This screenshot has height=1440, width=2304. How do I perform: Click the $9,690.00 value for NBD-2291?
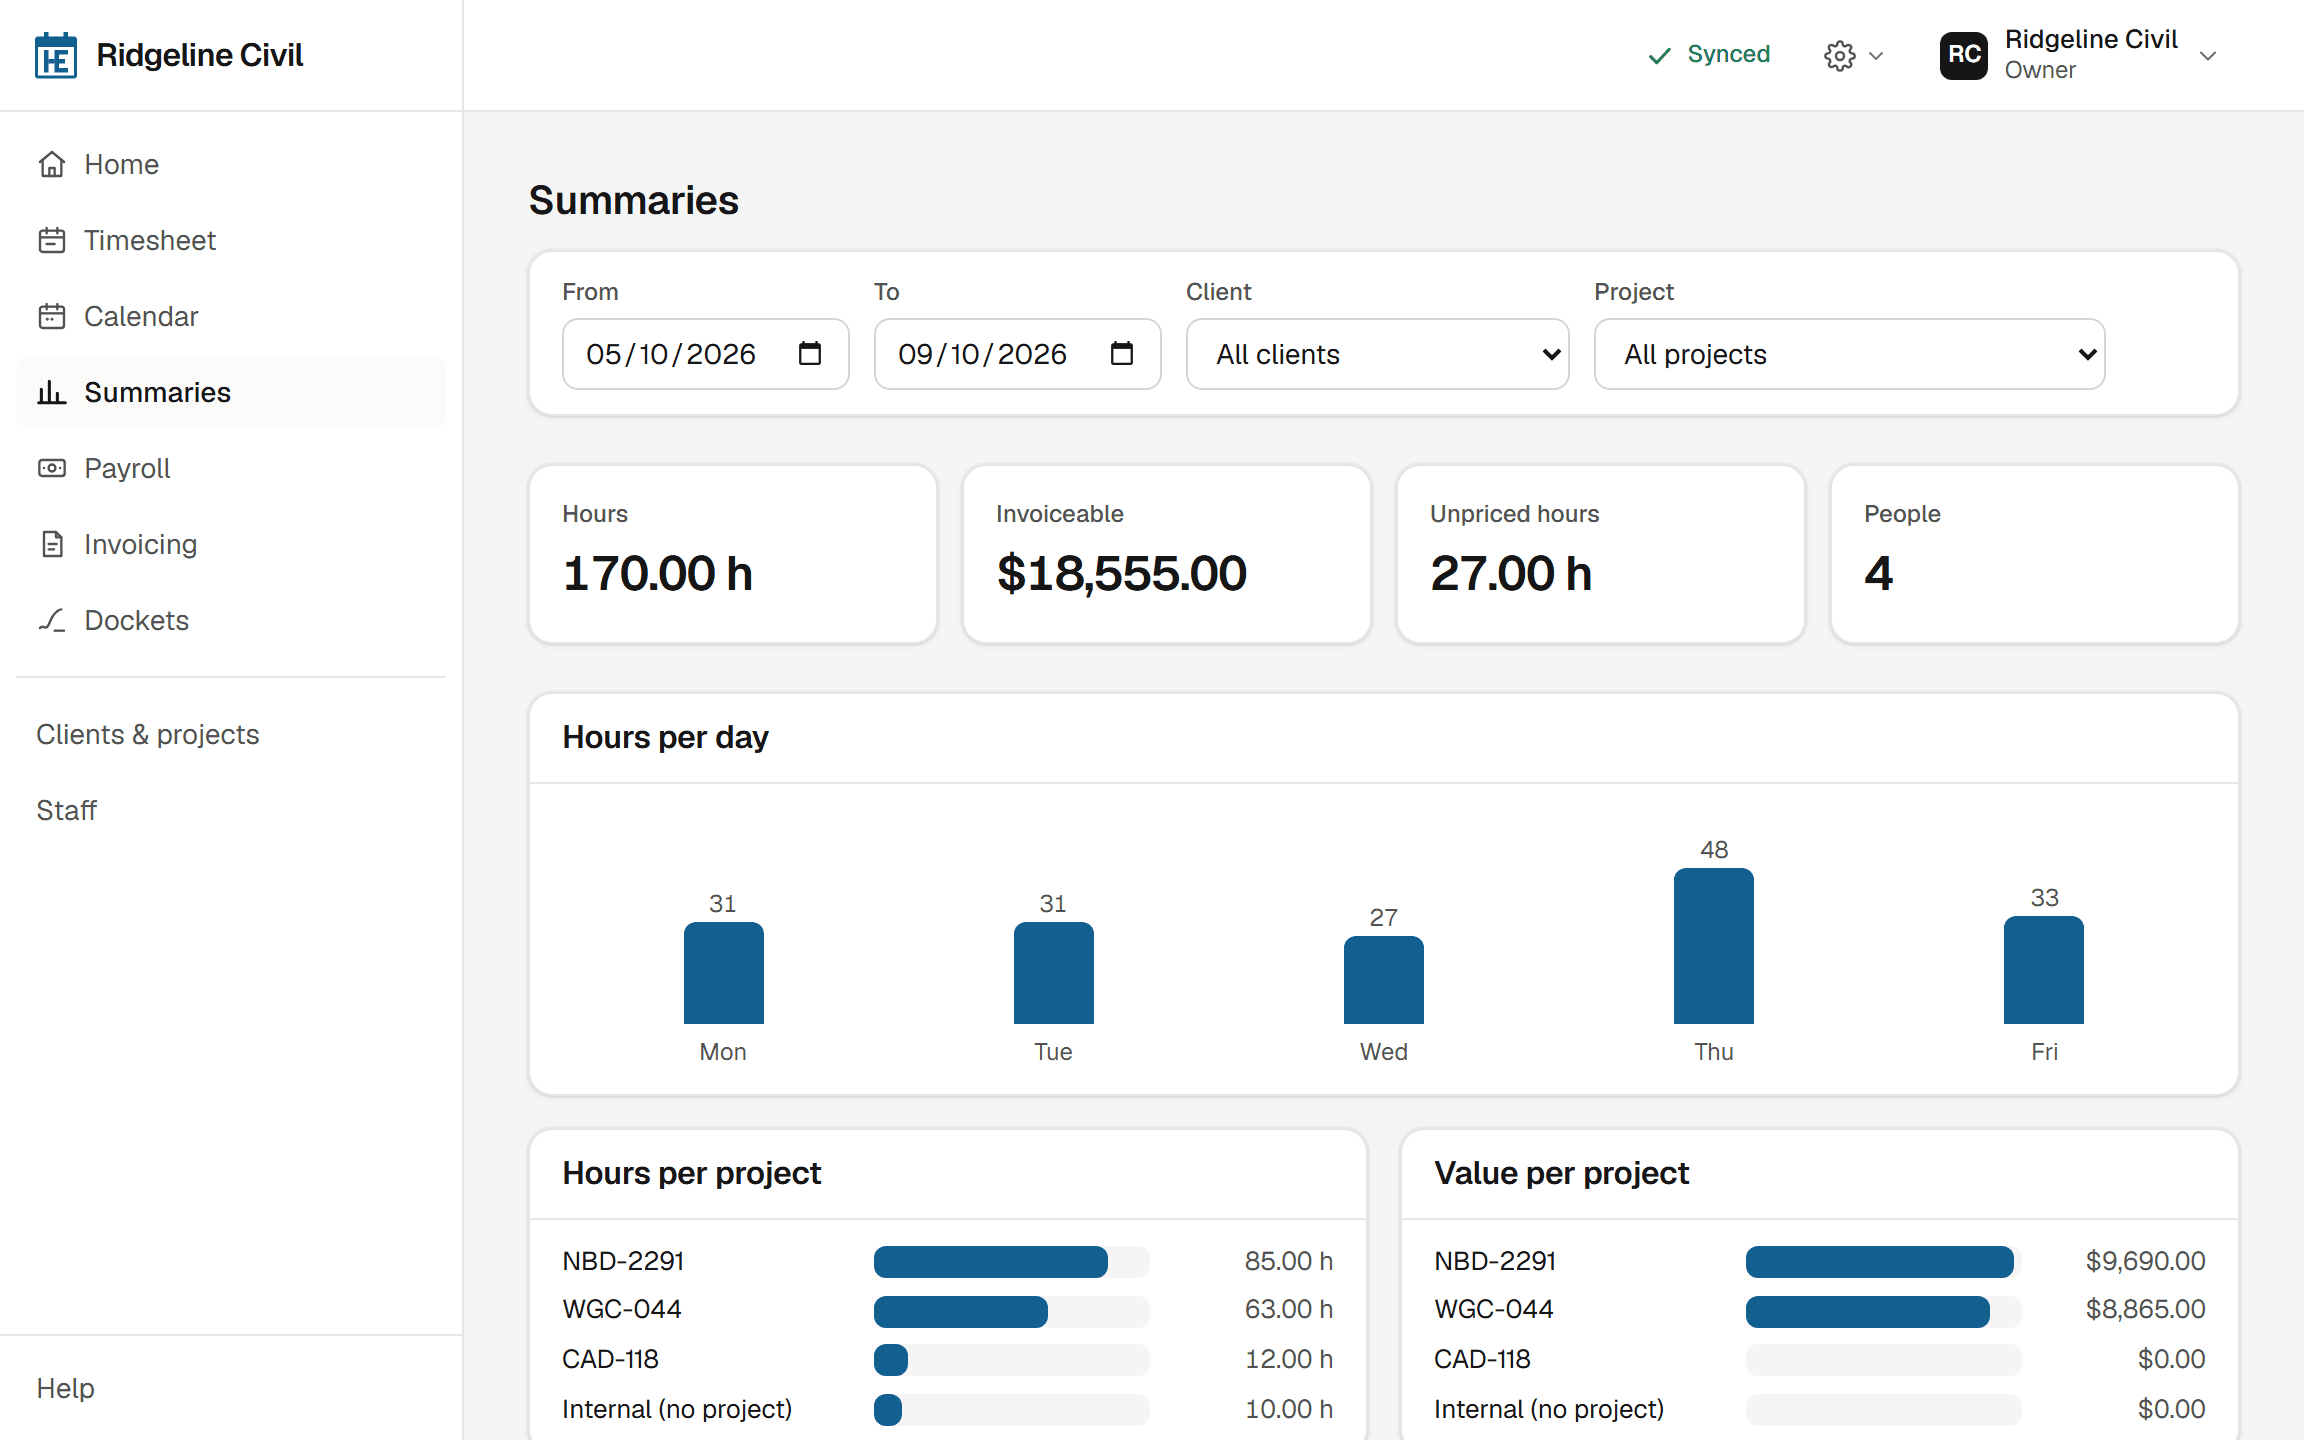click(x=2145, y=1261)
